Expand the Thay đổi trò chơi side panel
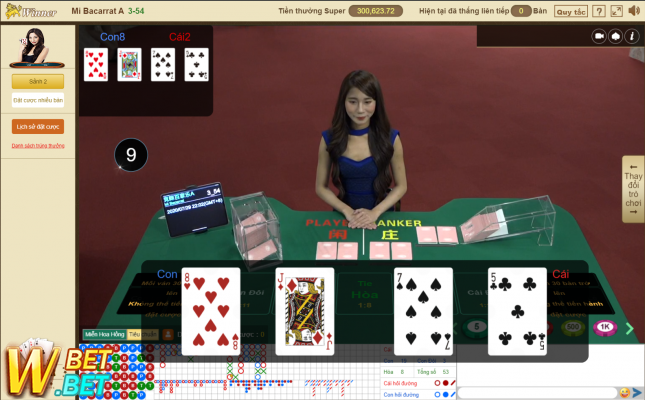 [633, 189]
